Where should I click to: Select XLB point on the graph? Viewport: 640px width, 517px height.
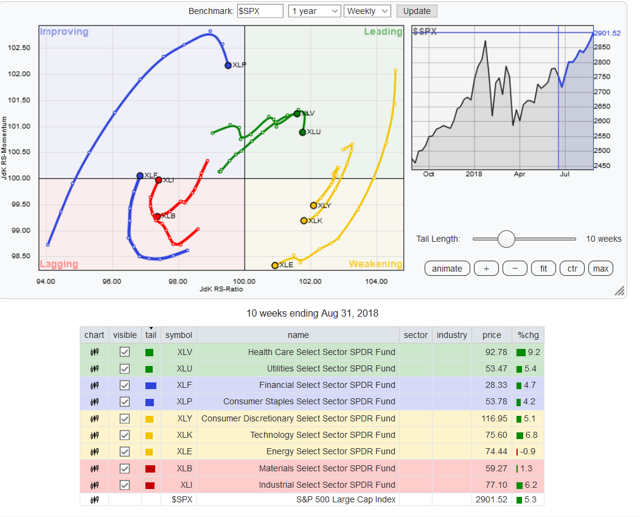point(157,217)
